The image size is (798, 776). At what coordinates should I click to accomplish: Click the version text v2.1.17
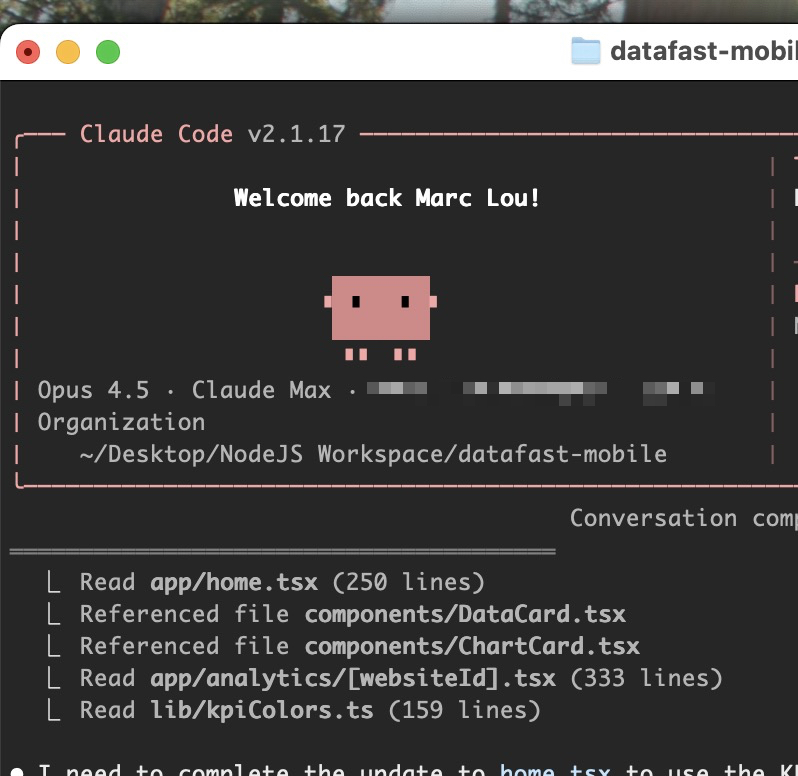[x=296, y=134]
